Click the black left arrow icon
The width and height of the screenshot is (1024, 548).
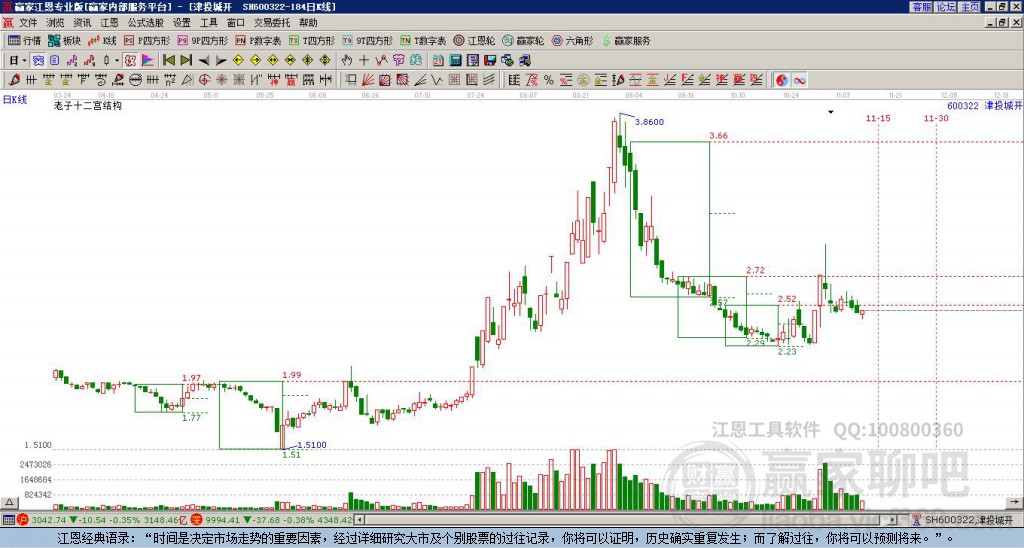(204, 61)
